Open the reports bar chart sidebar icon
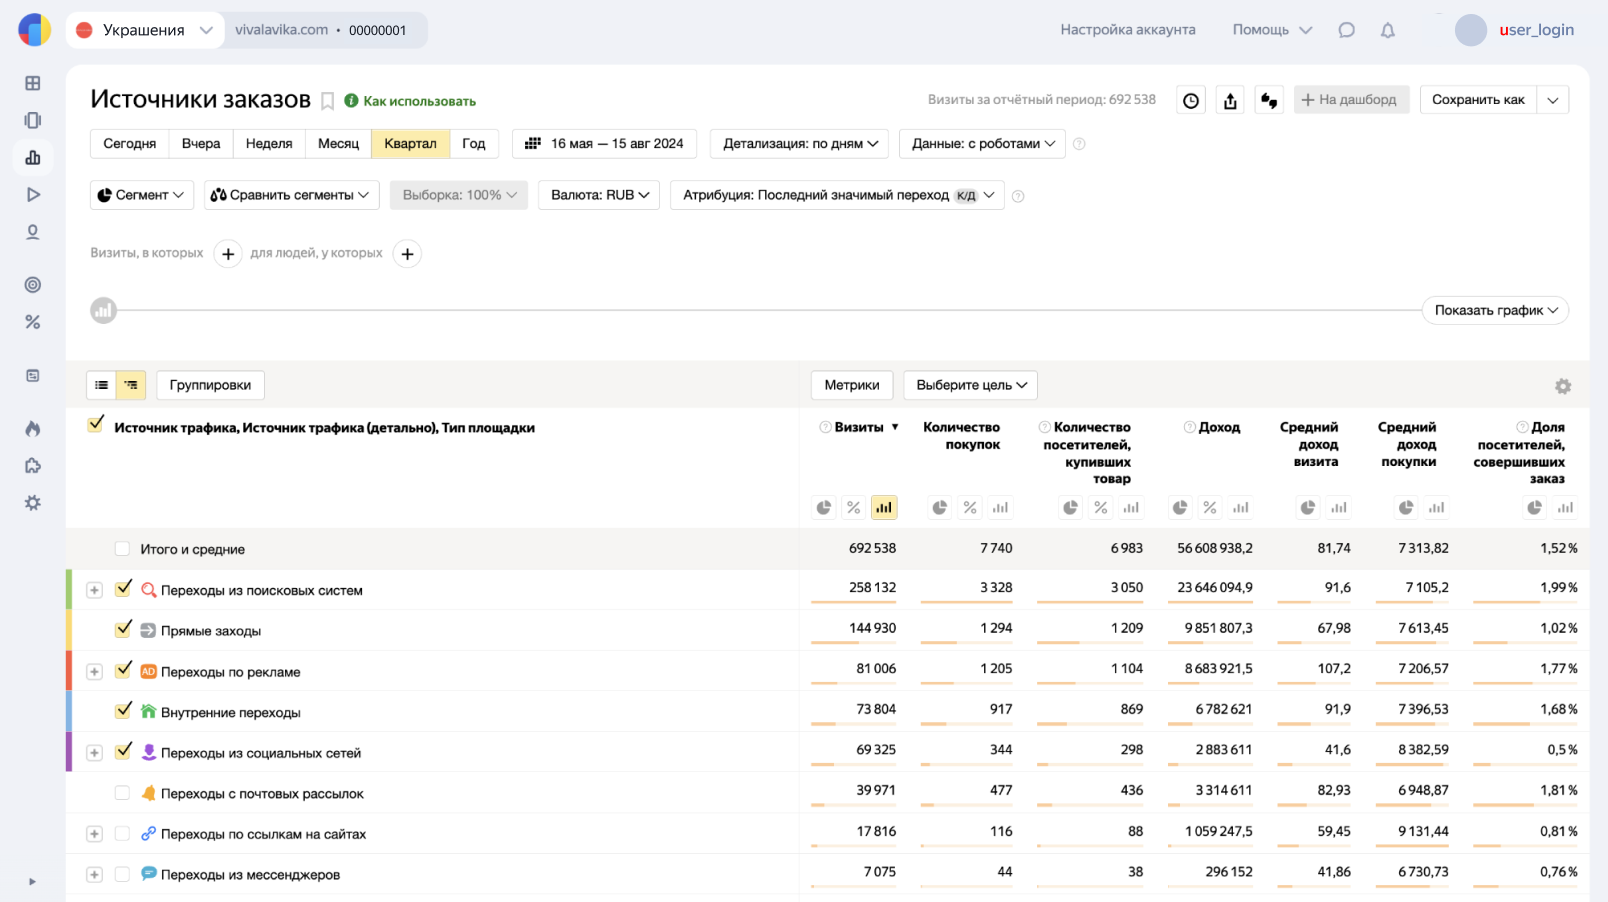 pos(33,157)
